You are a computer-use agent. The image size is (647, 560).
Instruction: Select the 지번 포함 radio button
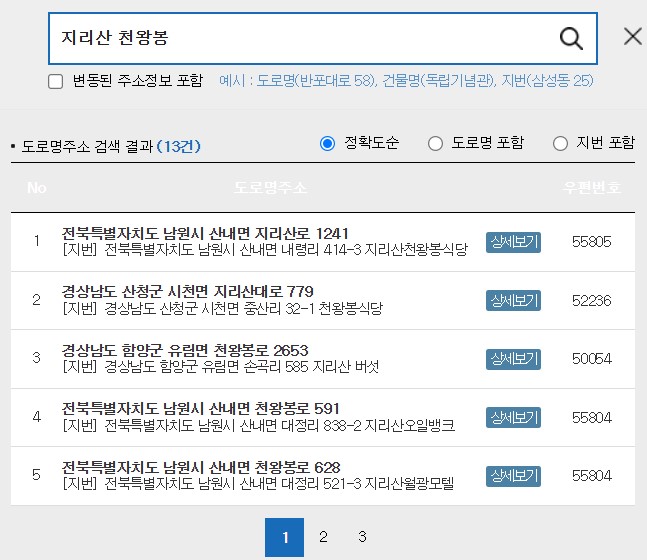pos(560,144)
